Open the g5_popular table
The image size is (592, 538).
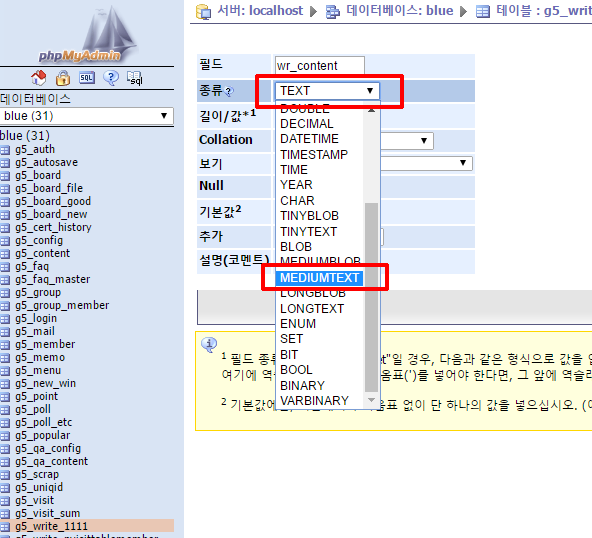point(43,435)
